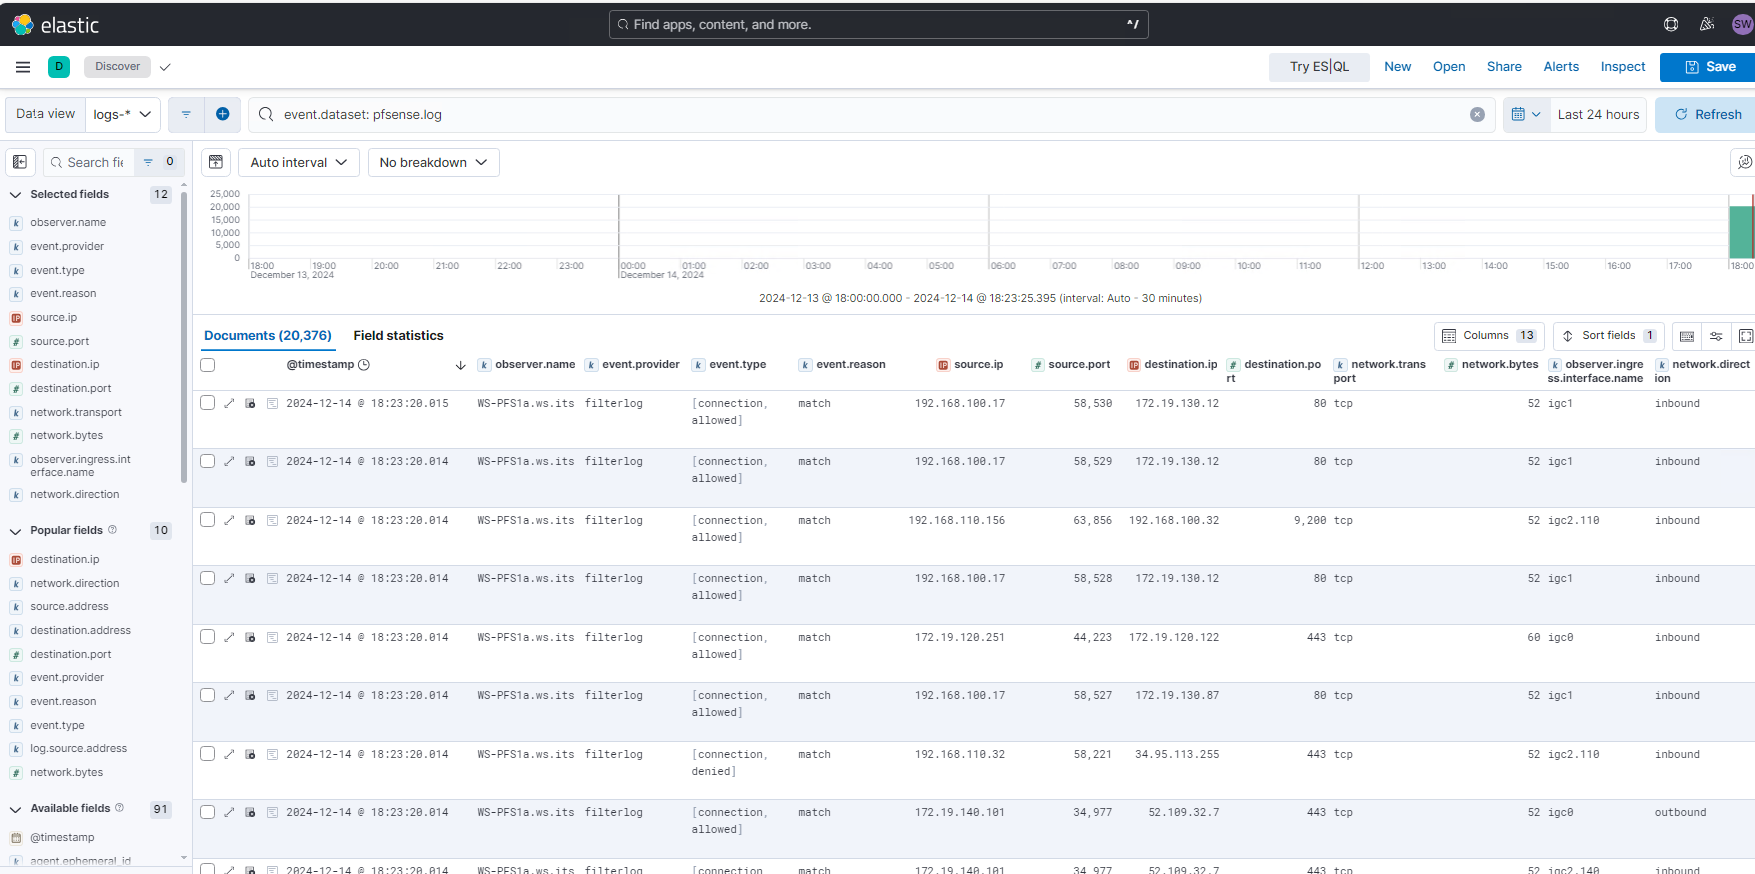1755x874 pixels.
Task: Check the outbound igc0 row
Action: pyautogui.click(x=208, y=812)
